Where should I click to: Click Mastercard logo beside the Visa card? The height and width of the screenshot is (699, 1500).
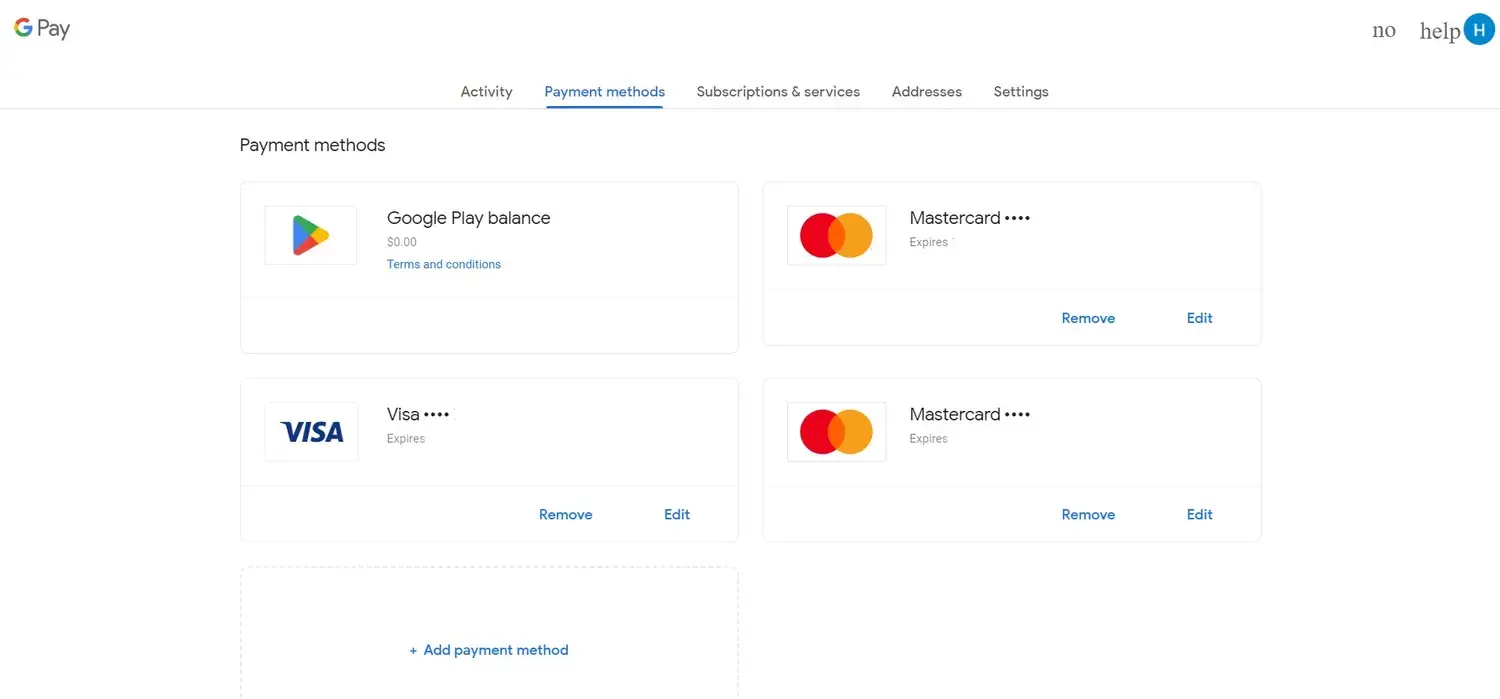pos(837,432)
